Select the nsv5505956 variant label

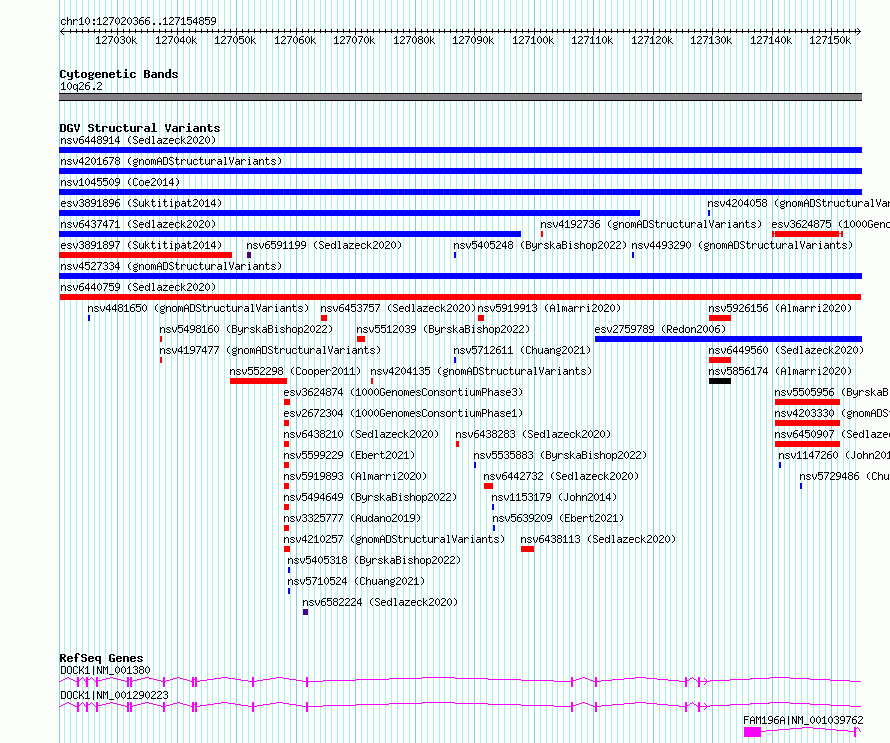[x=832, y=392]
